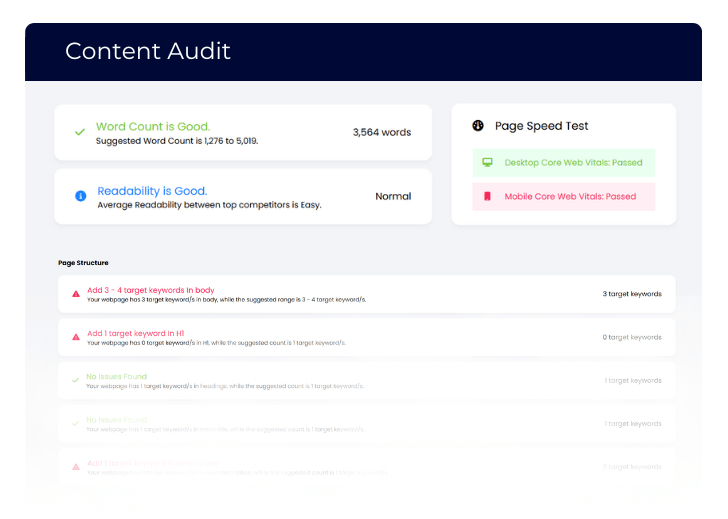Click the gauge icon next to Page Speed Test
The width and height of the screenshot is (728, 519).
click(x=478, y=125)
